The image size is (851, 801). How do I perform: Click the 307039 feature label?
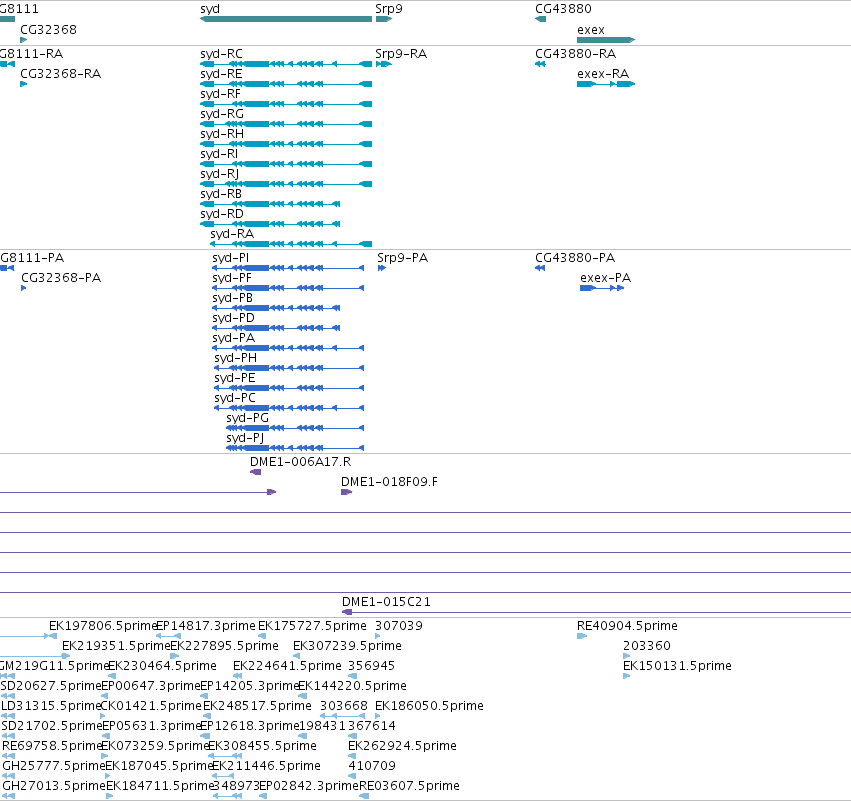tap(399, 626)
